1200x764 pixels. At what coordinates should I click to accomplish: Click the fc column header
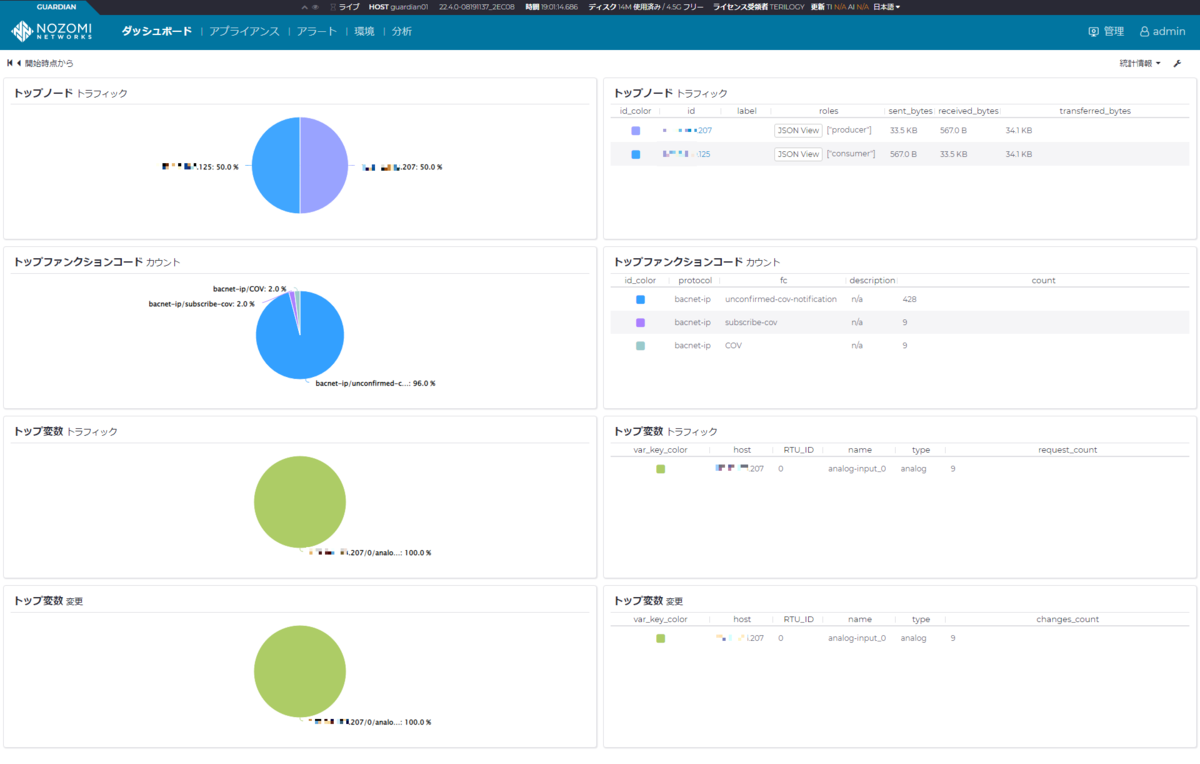784,280
